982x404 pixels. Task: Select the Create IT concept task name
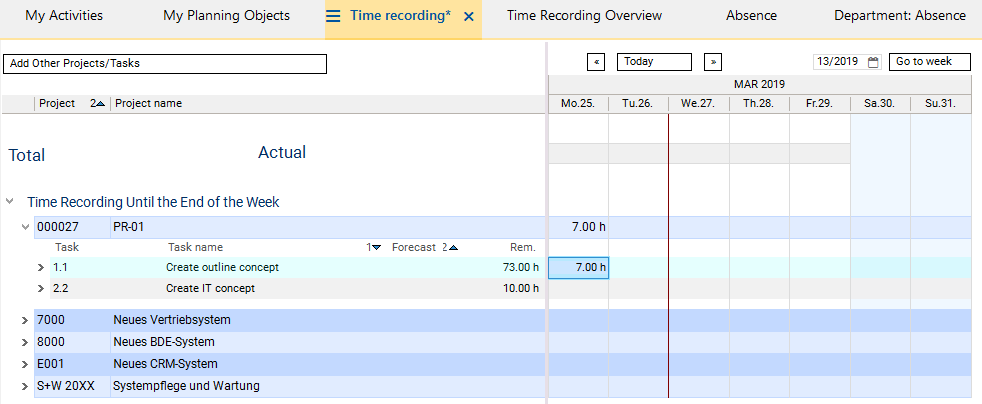point(210,289)
